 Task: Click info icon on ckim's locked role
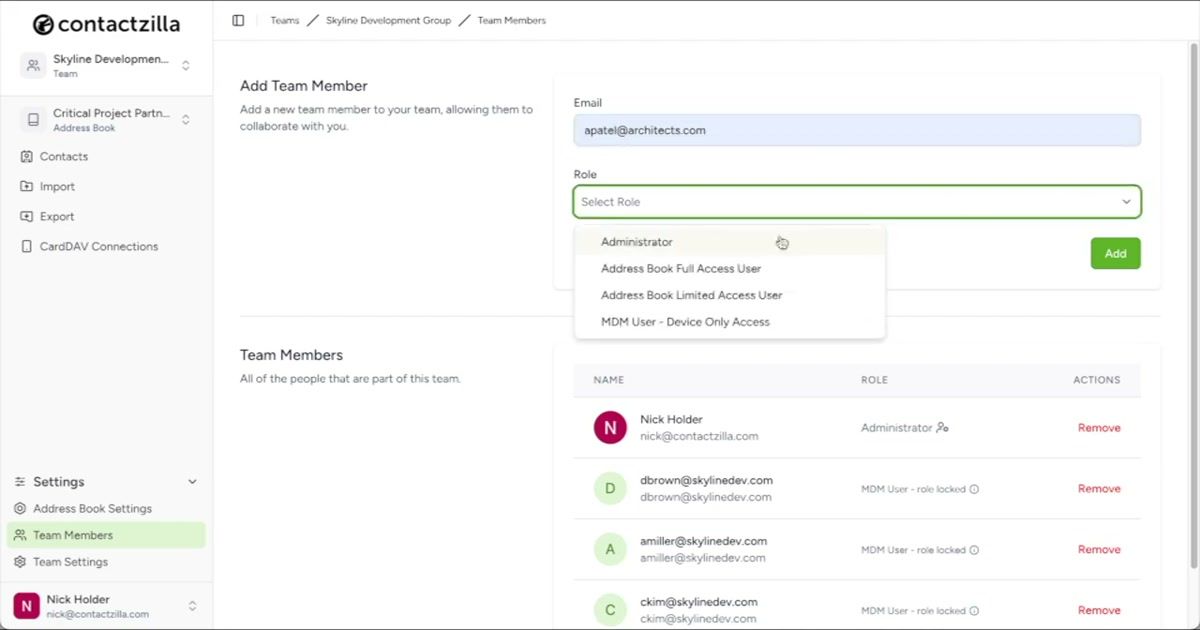click(x=974, y=611)
